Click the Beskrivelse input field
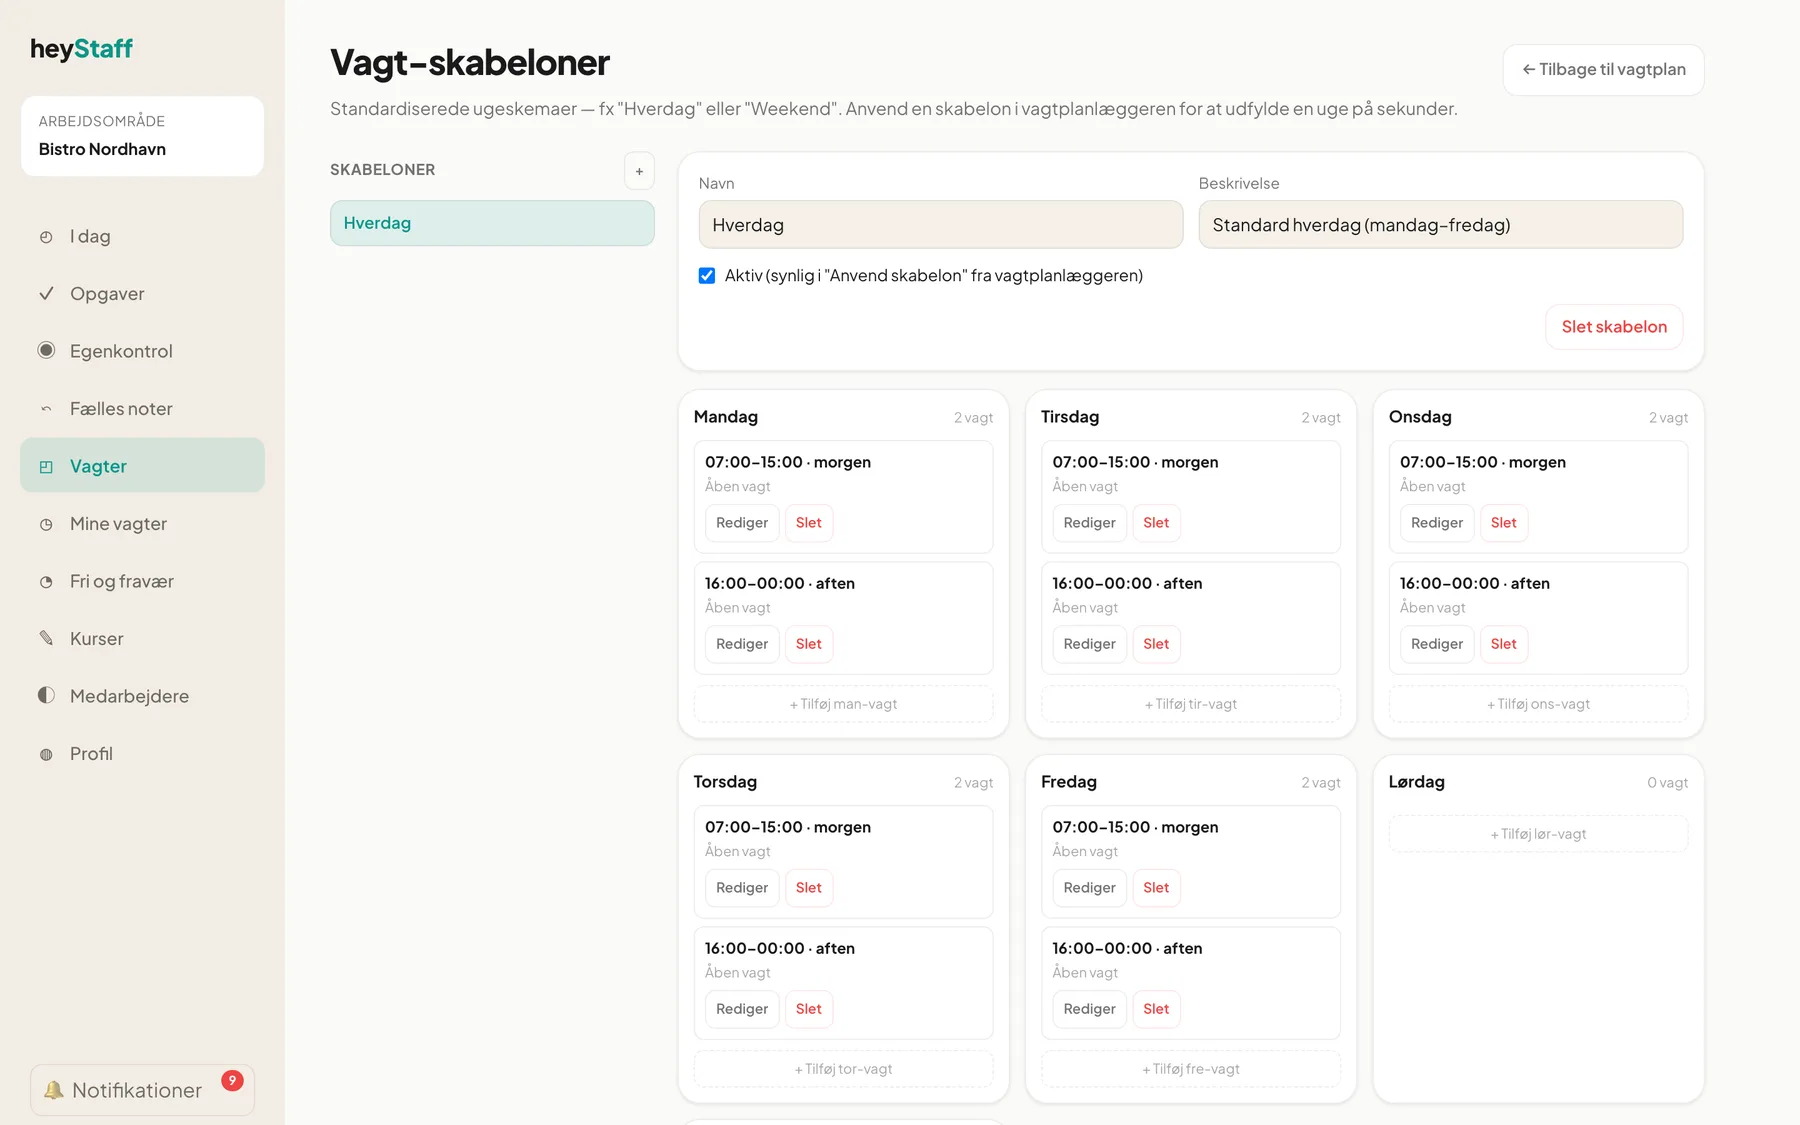The image size is (1800, 1125). [1441, 225]
